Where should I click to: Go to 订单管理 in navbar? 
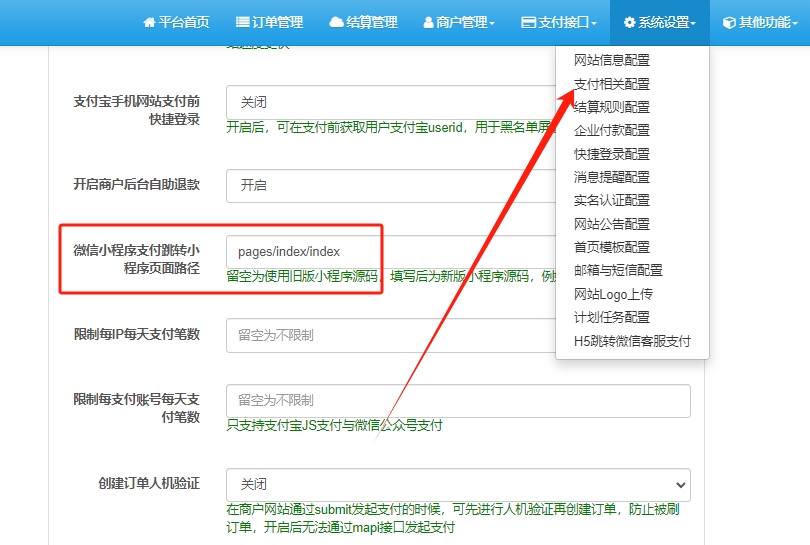(270, 22)
